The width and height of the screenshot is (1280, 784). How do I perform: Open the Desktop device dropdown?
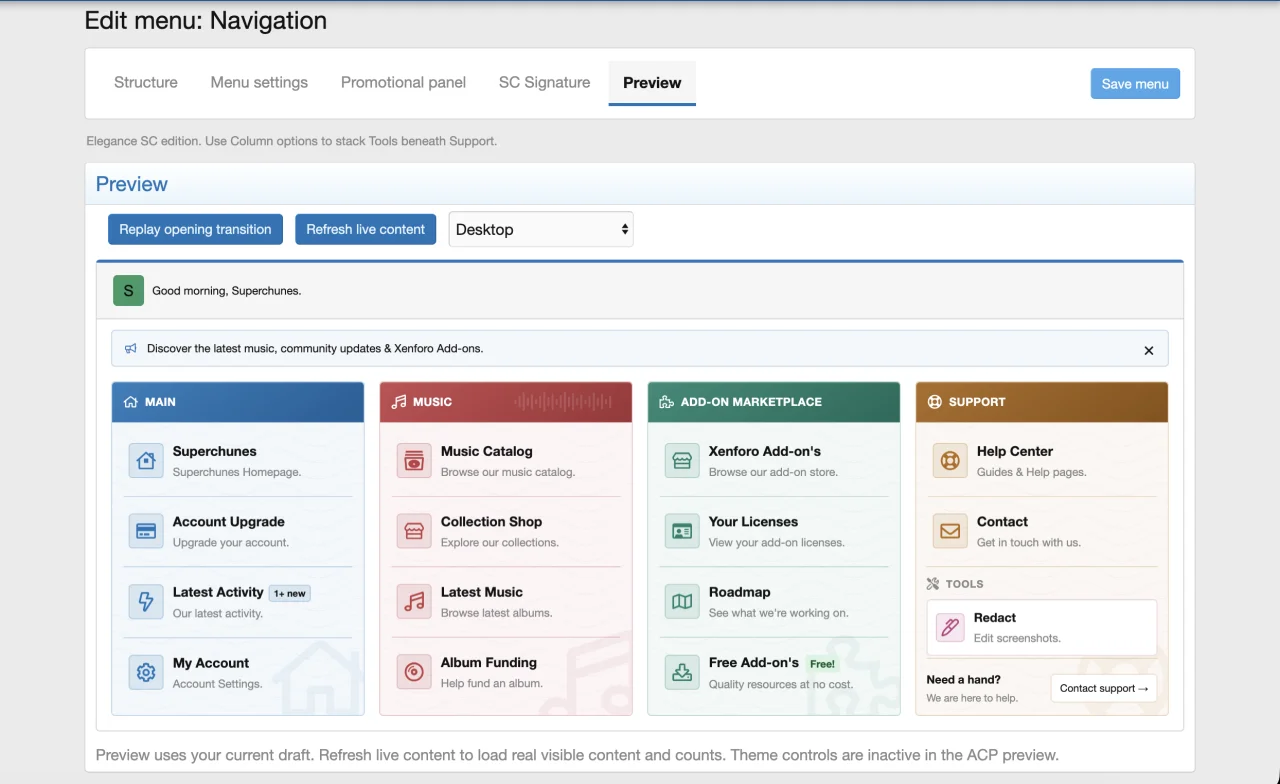pyautogui.click(x=541, y=229)
